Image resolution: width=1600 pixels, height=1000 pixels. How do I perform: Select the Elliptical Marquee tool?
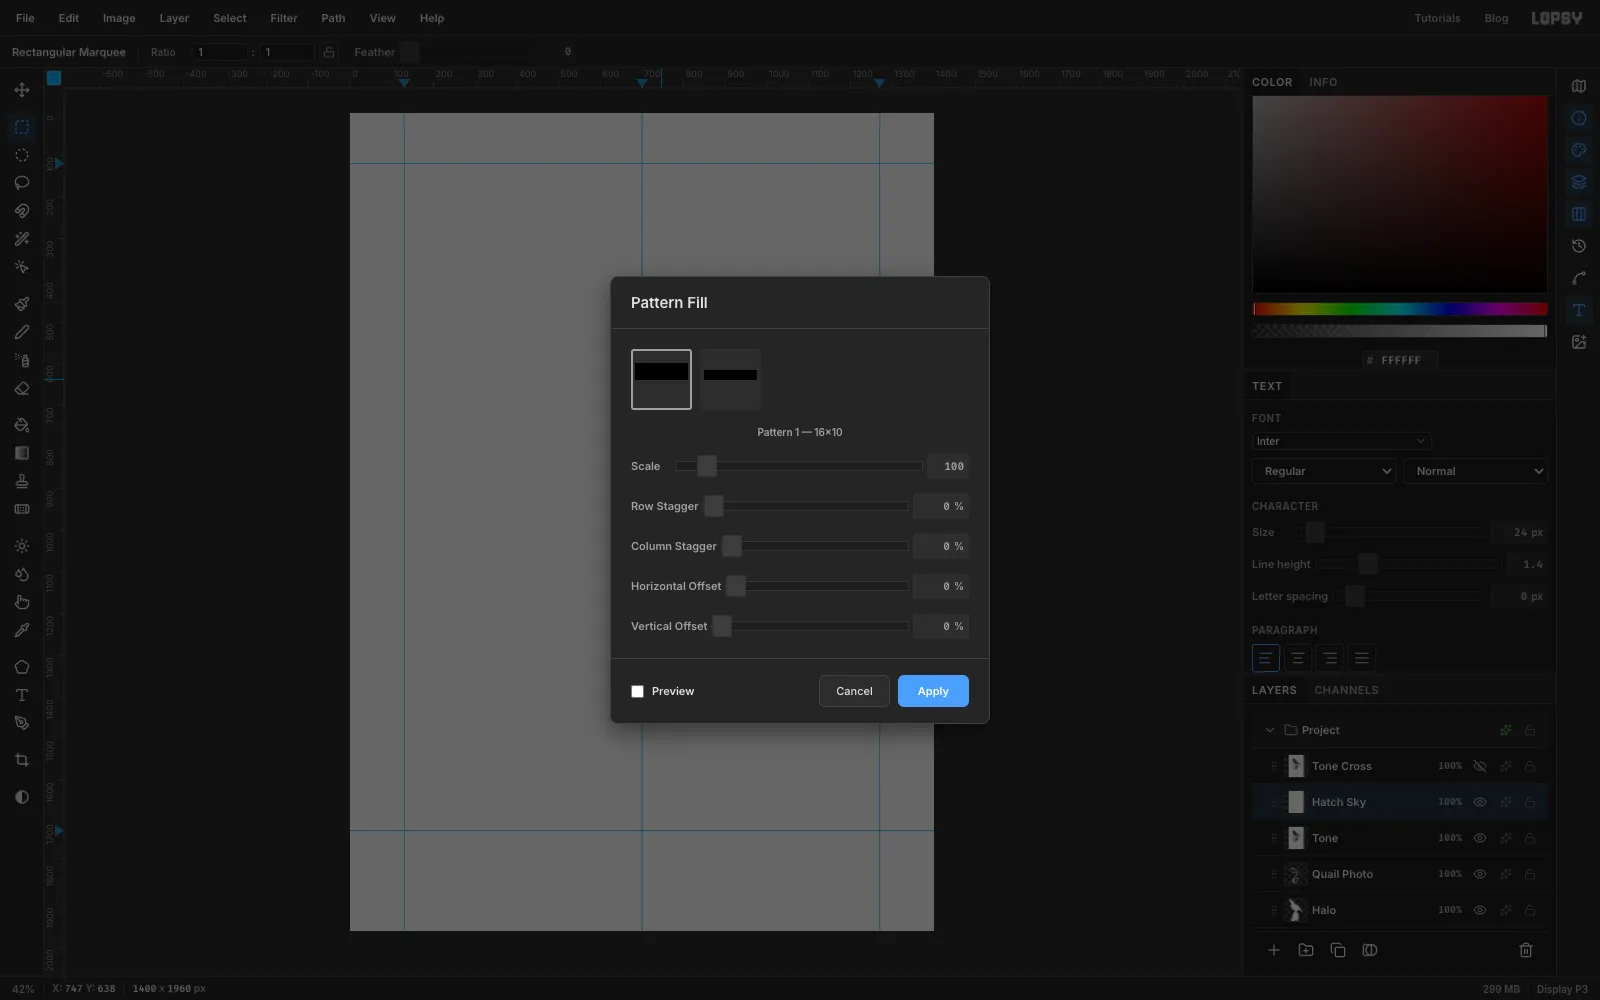22,155
